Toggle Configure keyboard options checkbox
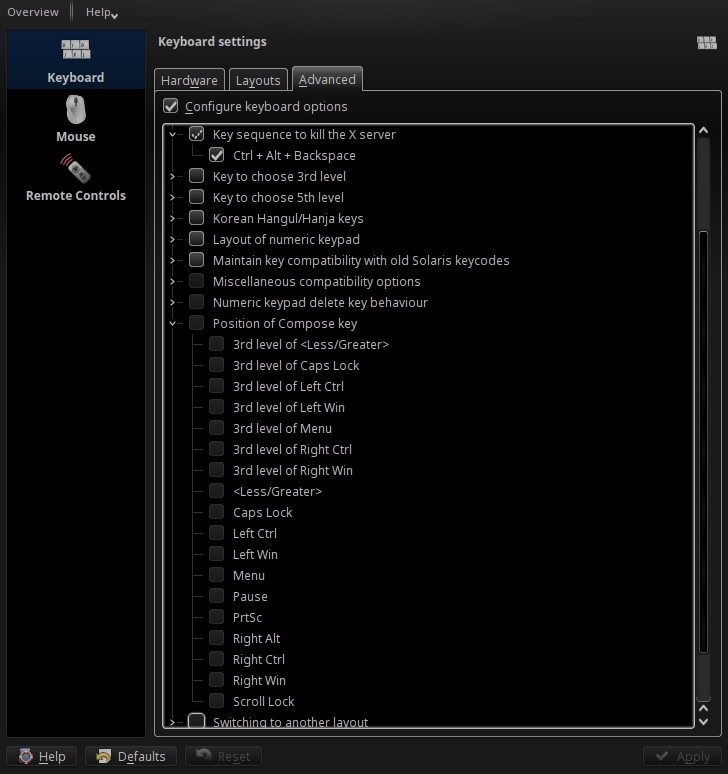 pos(170,106)
